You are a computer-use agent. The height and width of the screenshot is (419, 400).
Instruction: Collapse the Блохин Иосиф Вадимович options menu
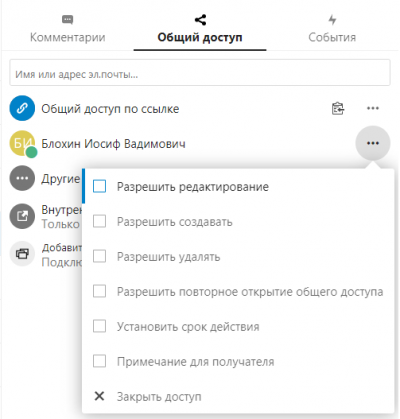click(x=373, y=143)
